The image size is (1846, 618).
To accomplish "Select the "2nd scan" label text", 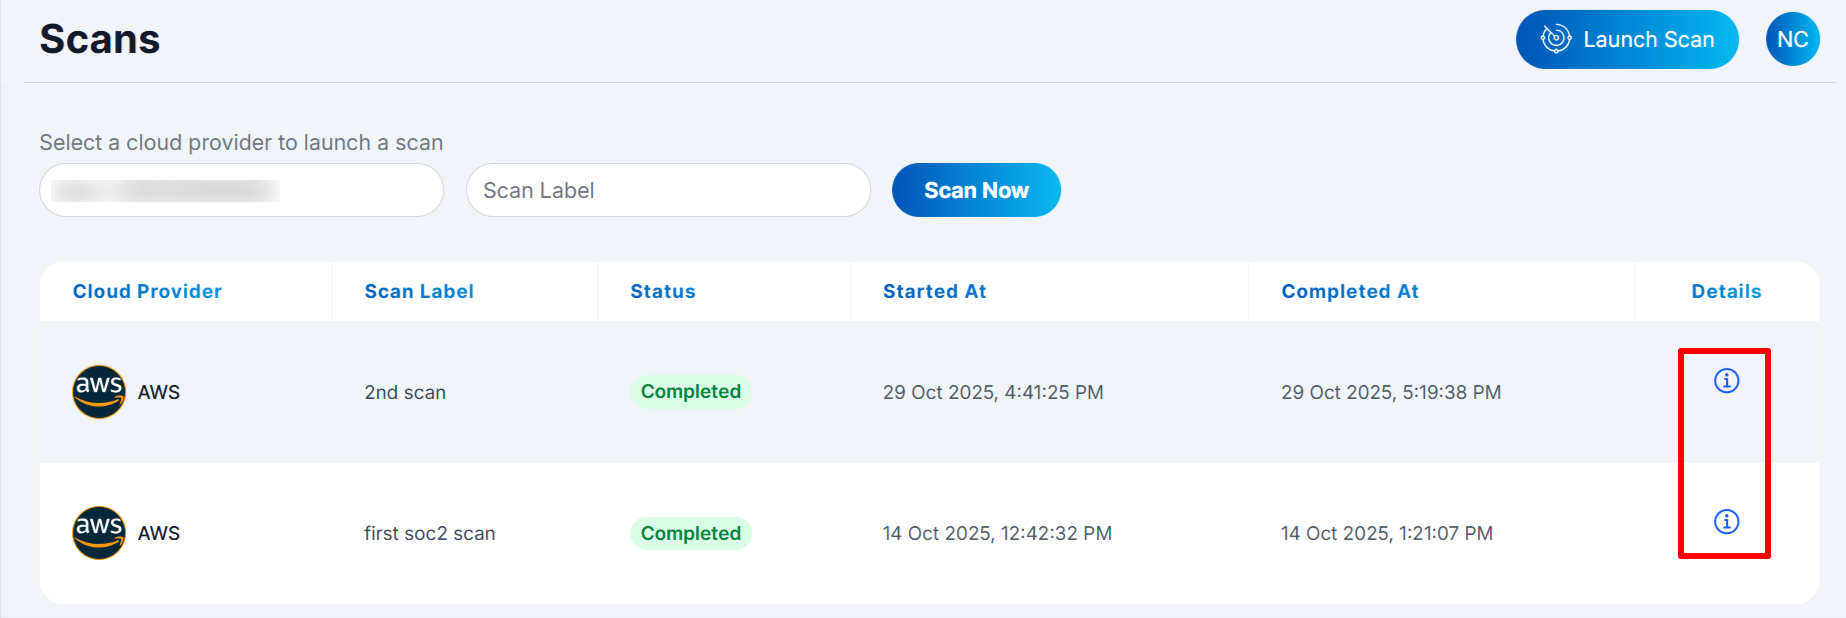I will (405, 393).
